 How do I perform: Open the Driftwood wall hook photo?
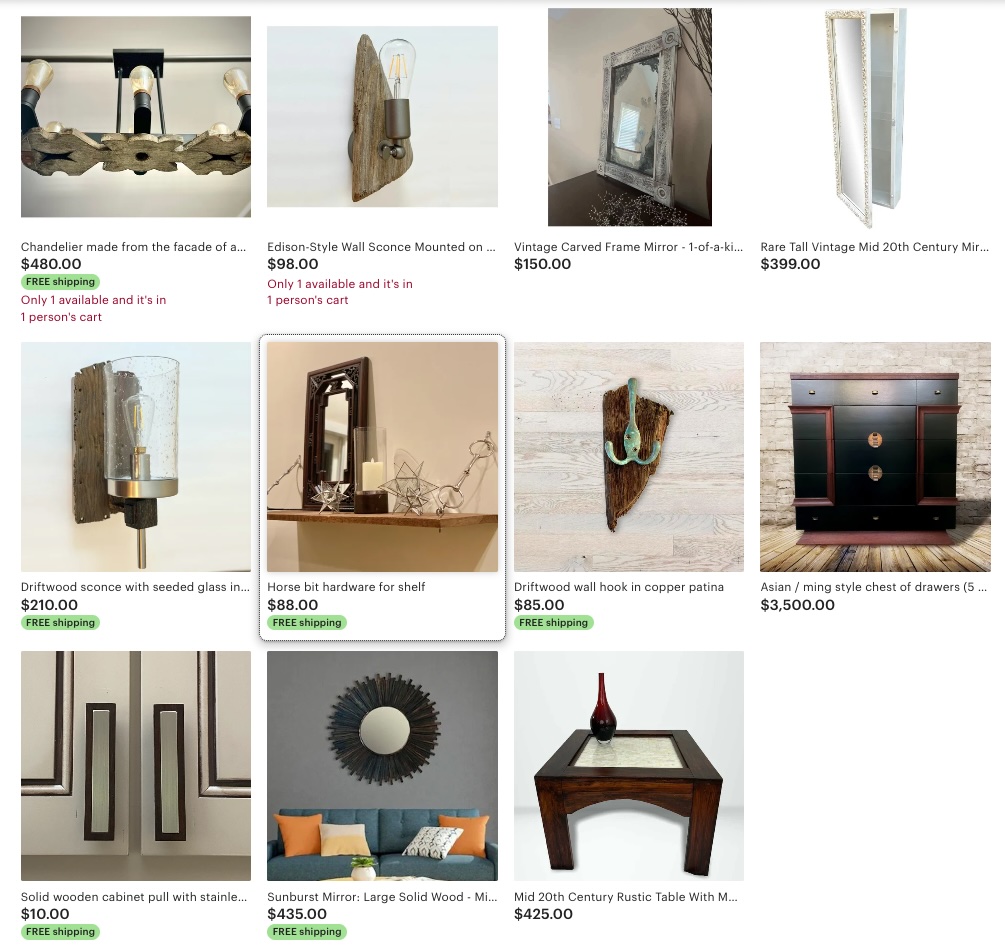(x=629, y=457)
